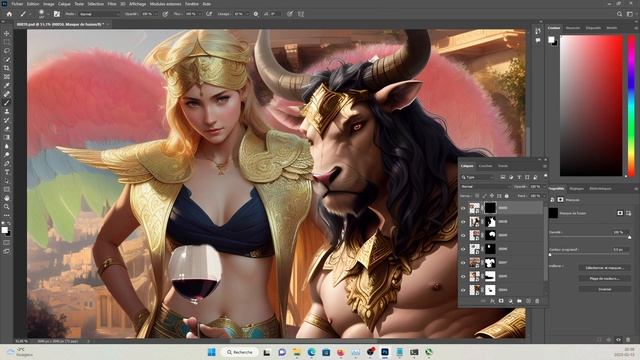Screen dimensions: 640x360
Task: Open the symmetry paint options icon
Action: click(301, 14)
